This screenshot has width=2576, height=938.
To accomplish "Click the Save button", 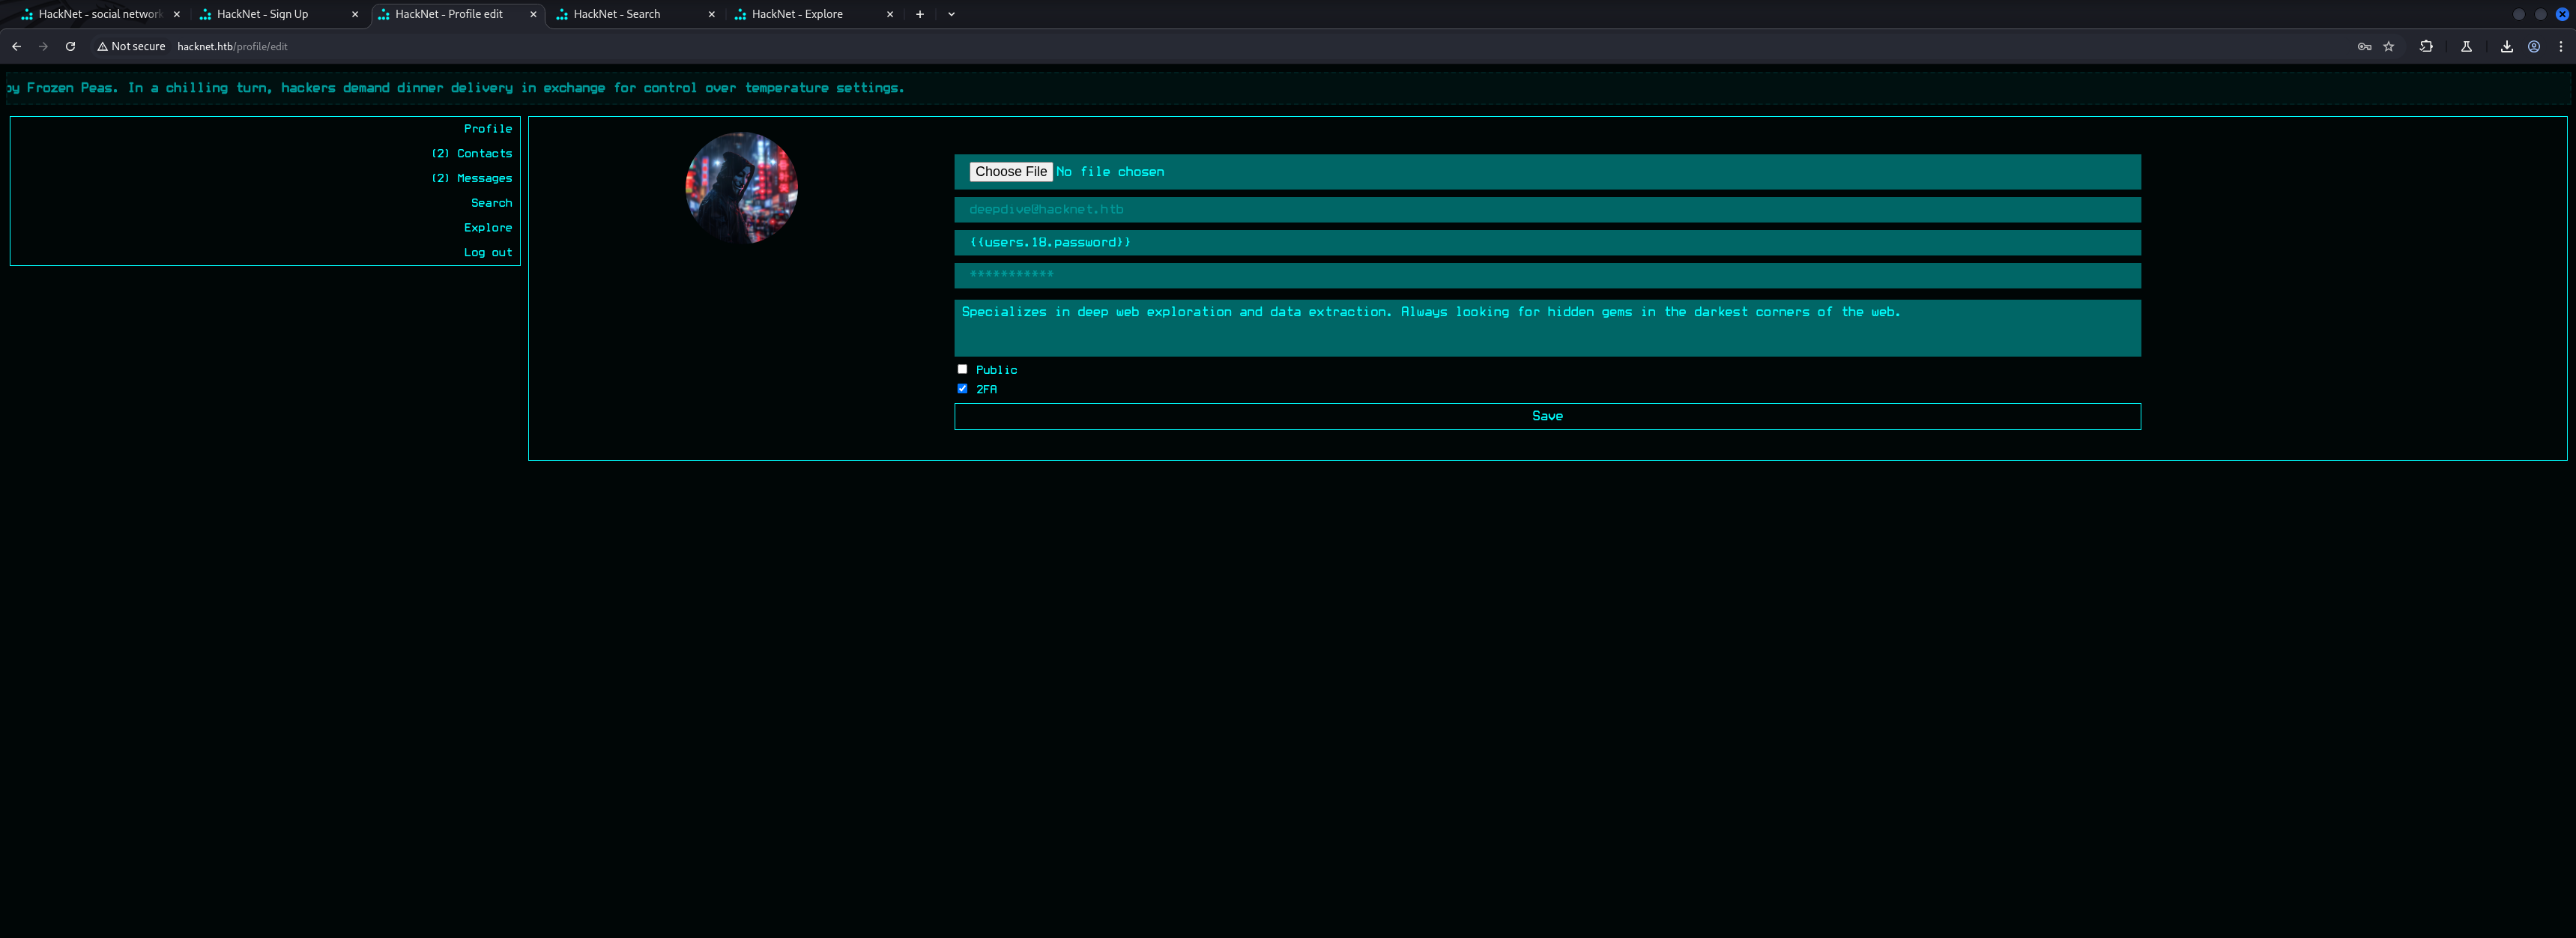I will (1546, 416).
